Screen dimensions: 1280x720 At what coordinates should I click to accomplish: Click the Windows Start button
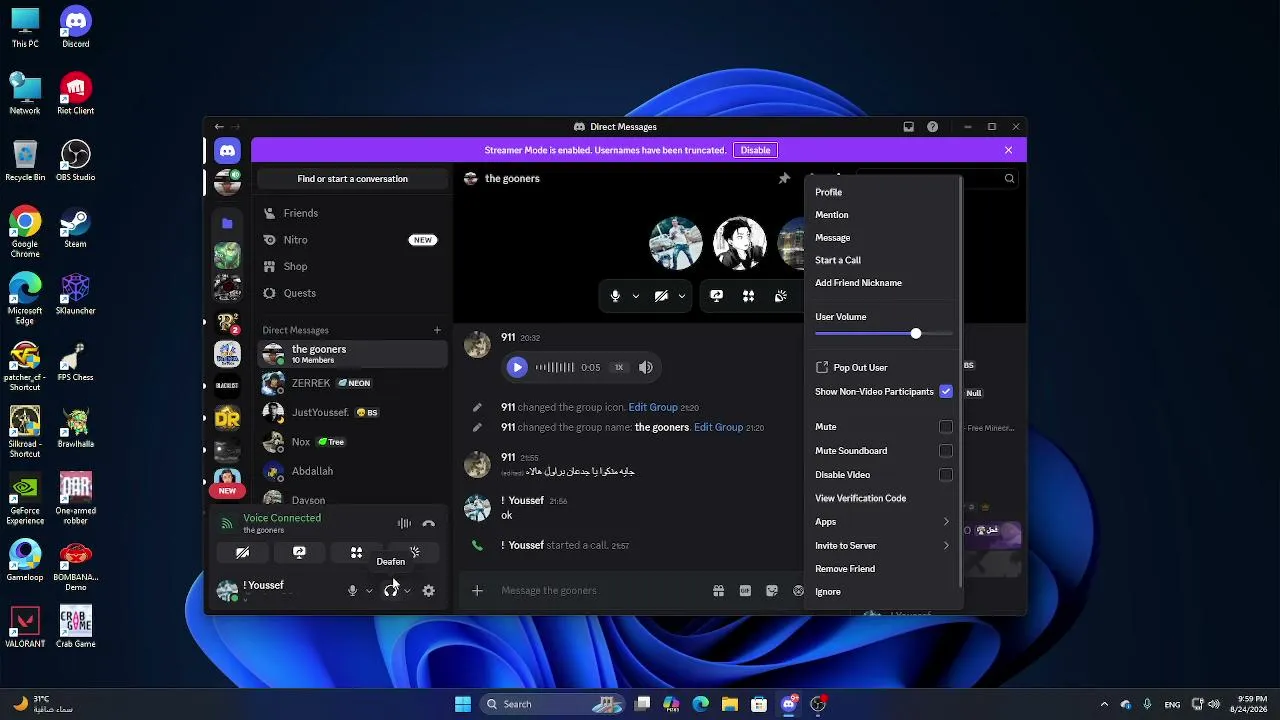(x=463, y=704)
